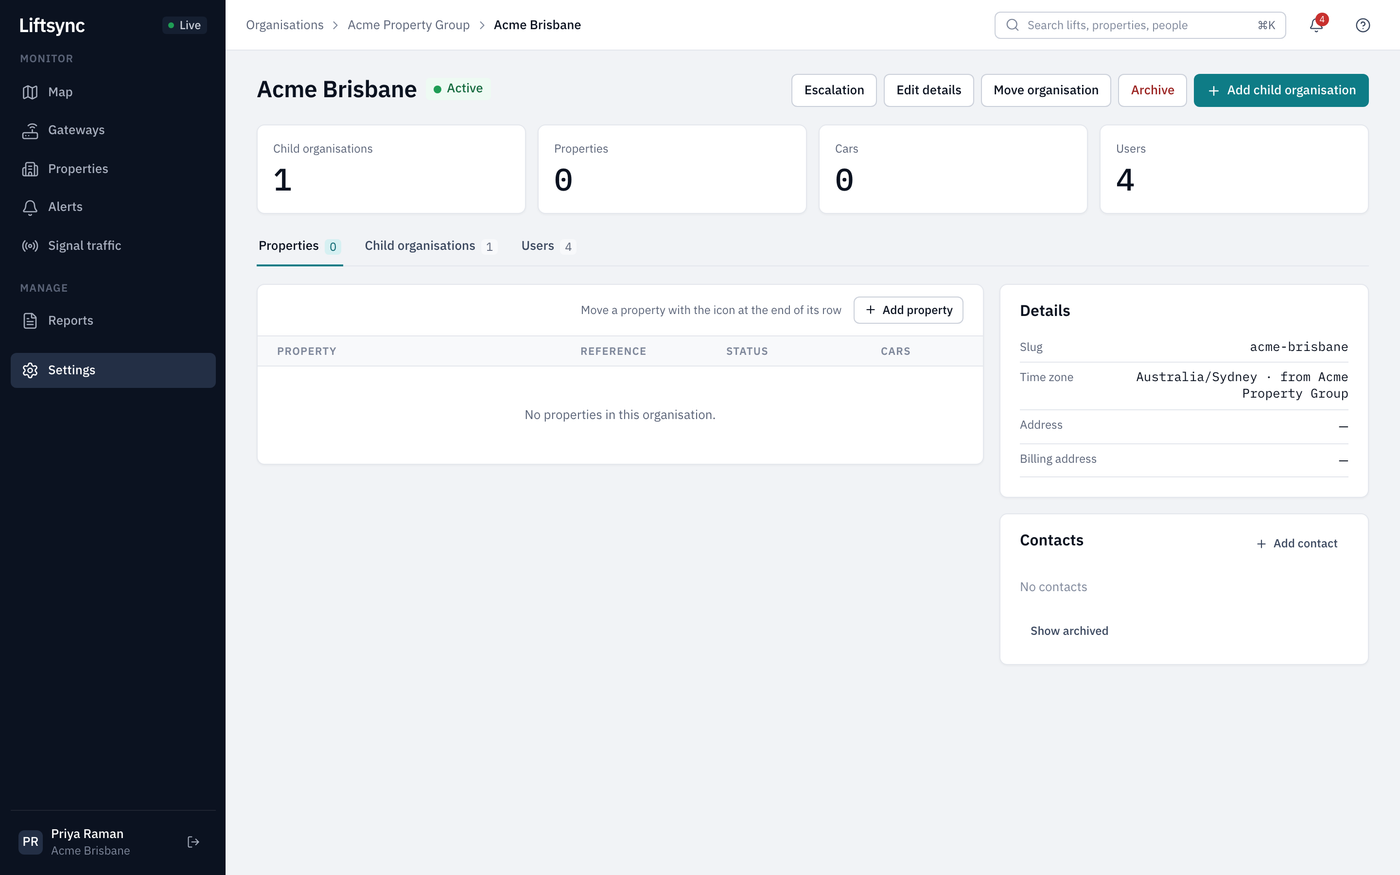Click the Reports document icon
The image size is (1400, 875).
(x=30, y=321)
